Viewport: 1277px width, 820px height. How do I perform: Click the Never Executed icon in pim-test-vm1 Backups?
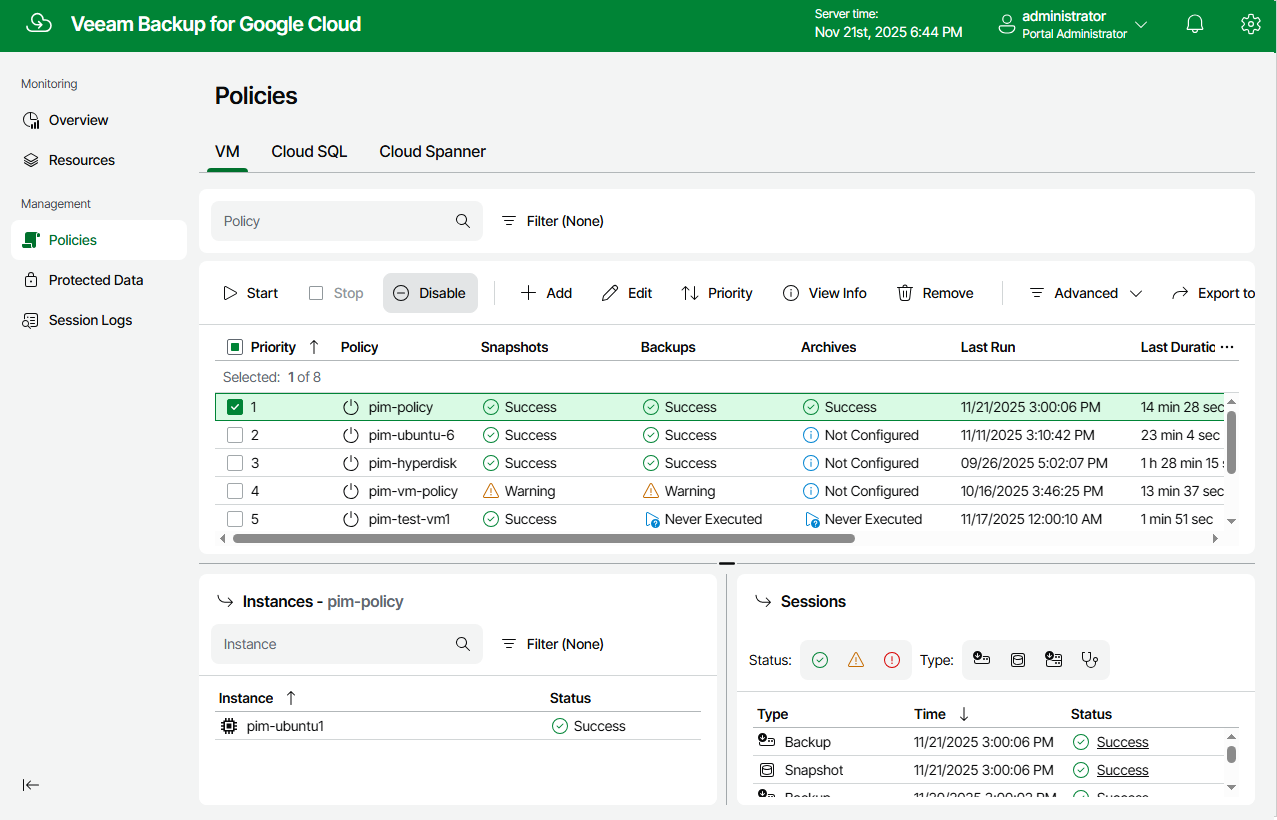pos(651,520)
